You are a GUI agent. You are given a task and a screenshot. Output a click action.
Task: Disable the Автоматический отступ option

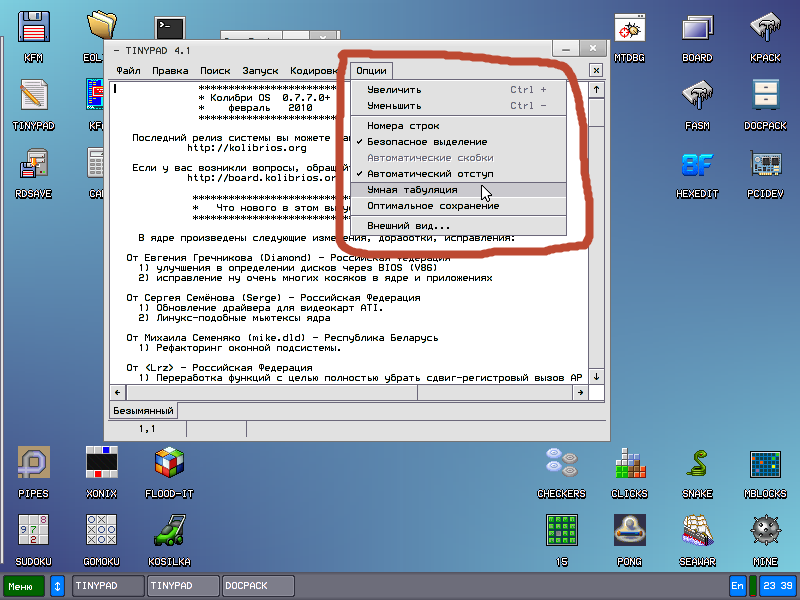[x=430, y=173]
